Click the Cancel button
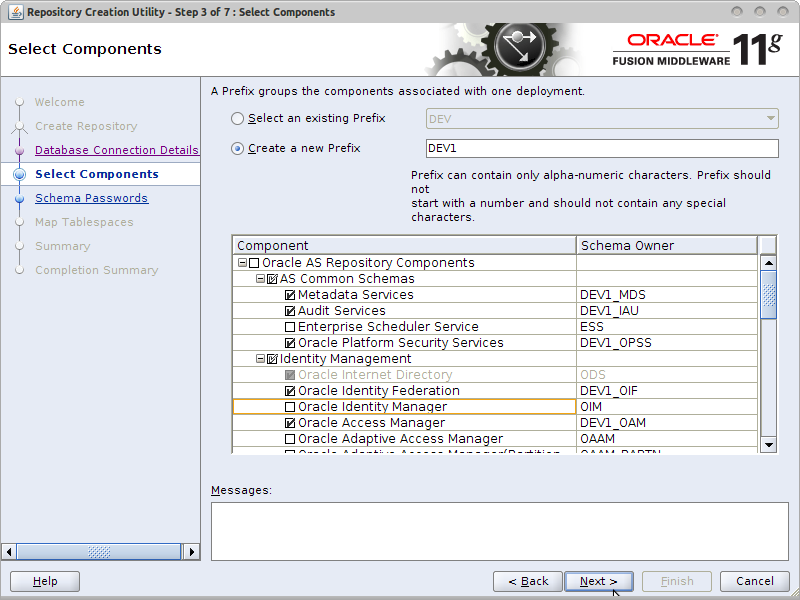Image resolution: width=800 pixels, height=600 pixels. 755,581
